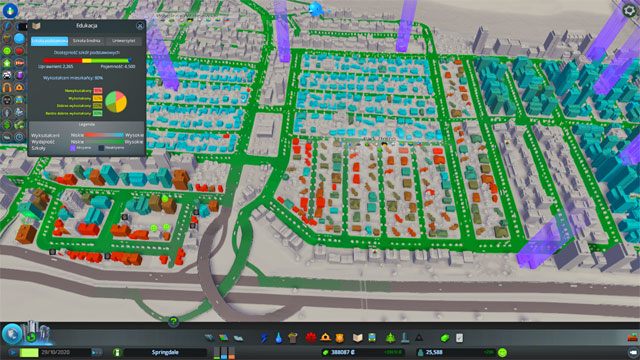Click the education level pie chart

click(116, 102)
